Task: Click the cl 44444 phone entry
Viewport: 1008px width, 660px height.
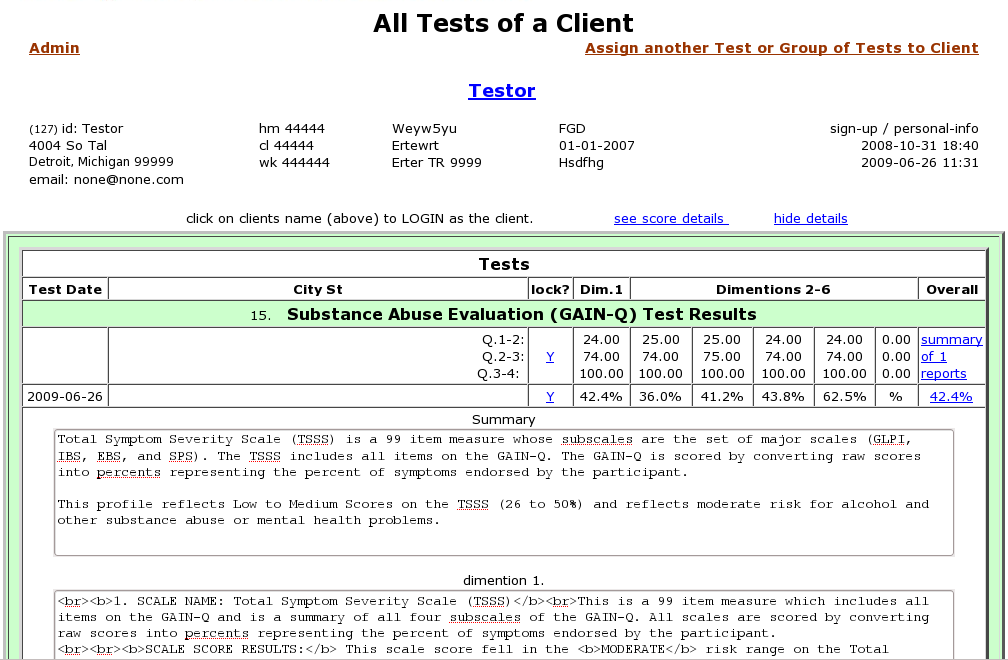Action: [286, 146]
